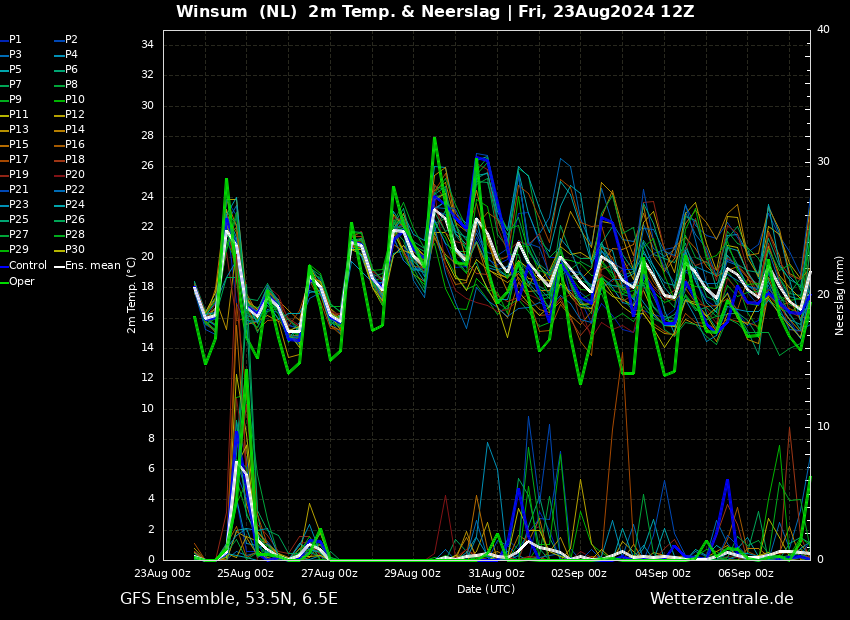Select the P17 legend label
Viewport: 850px width, 620px height.
(14, 160)
